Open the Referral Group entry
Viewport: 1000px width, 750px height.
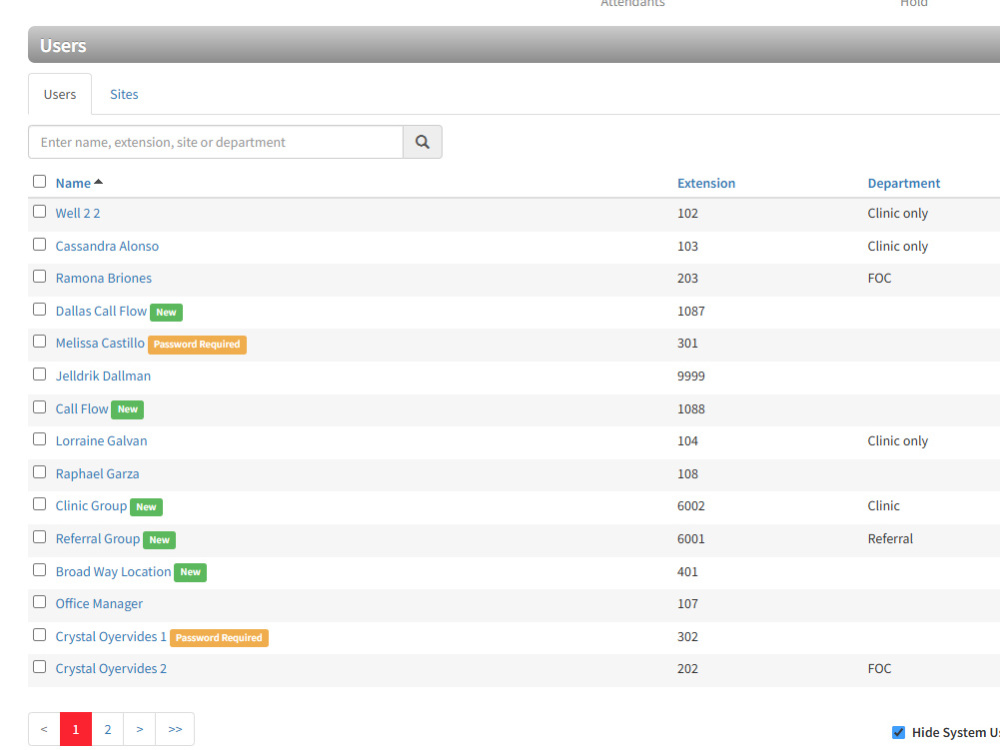[x=98, y=539]
